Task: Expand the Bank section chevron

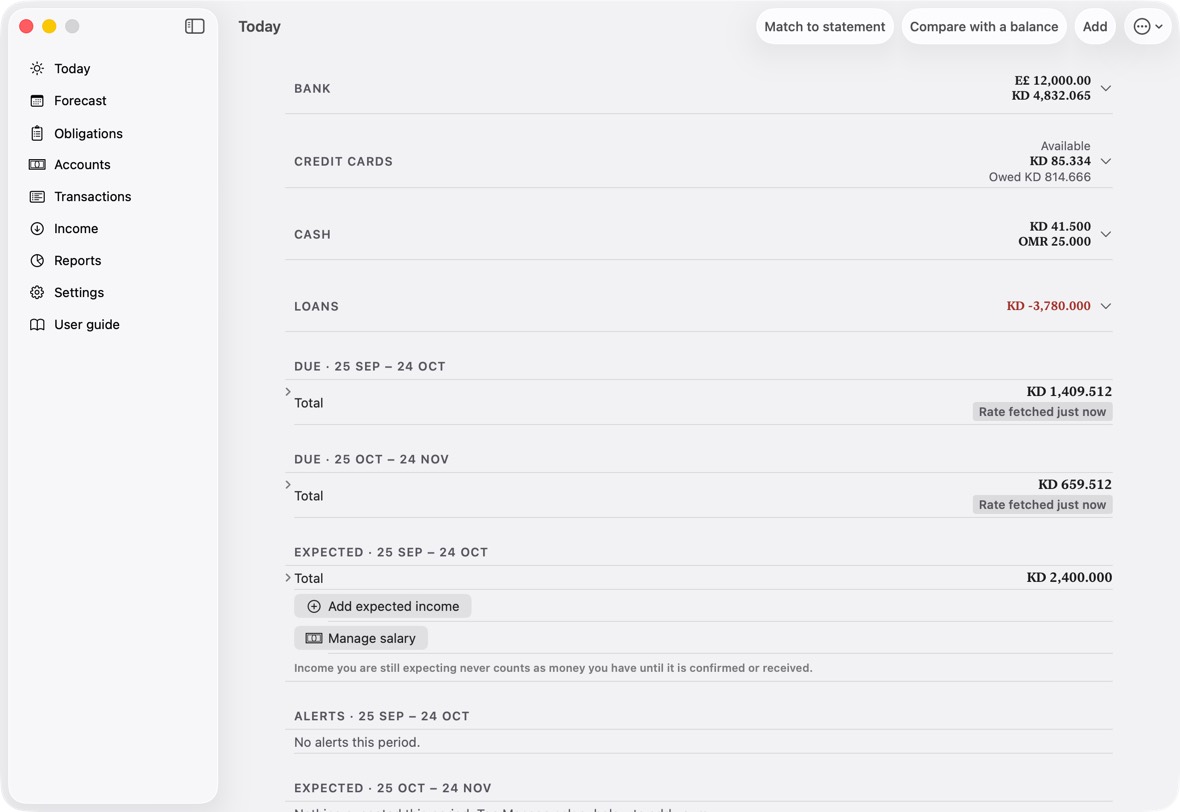Action: 1105,88
